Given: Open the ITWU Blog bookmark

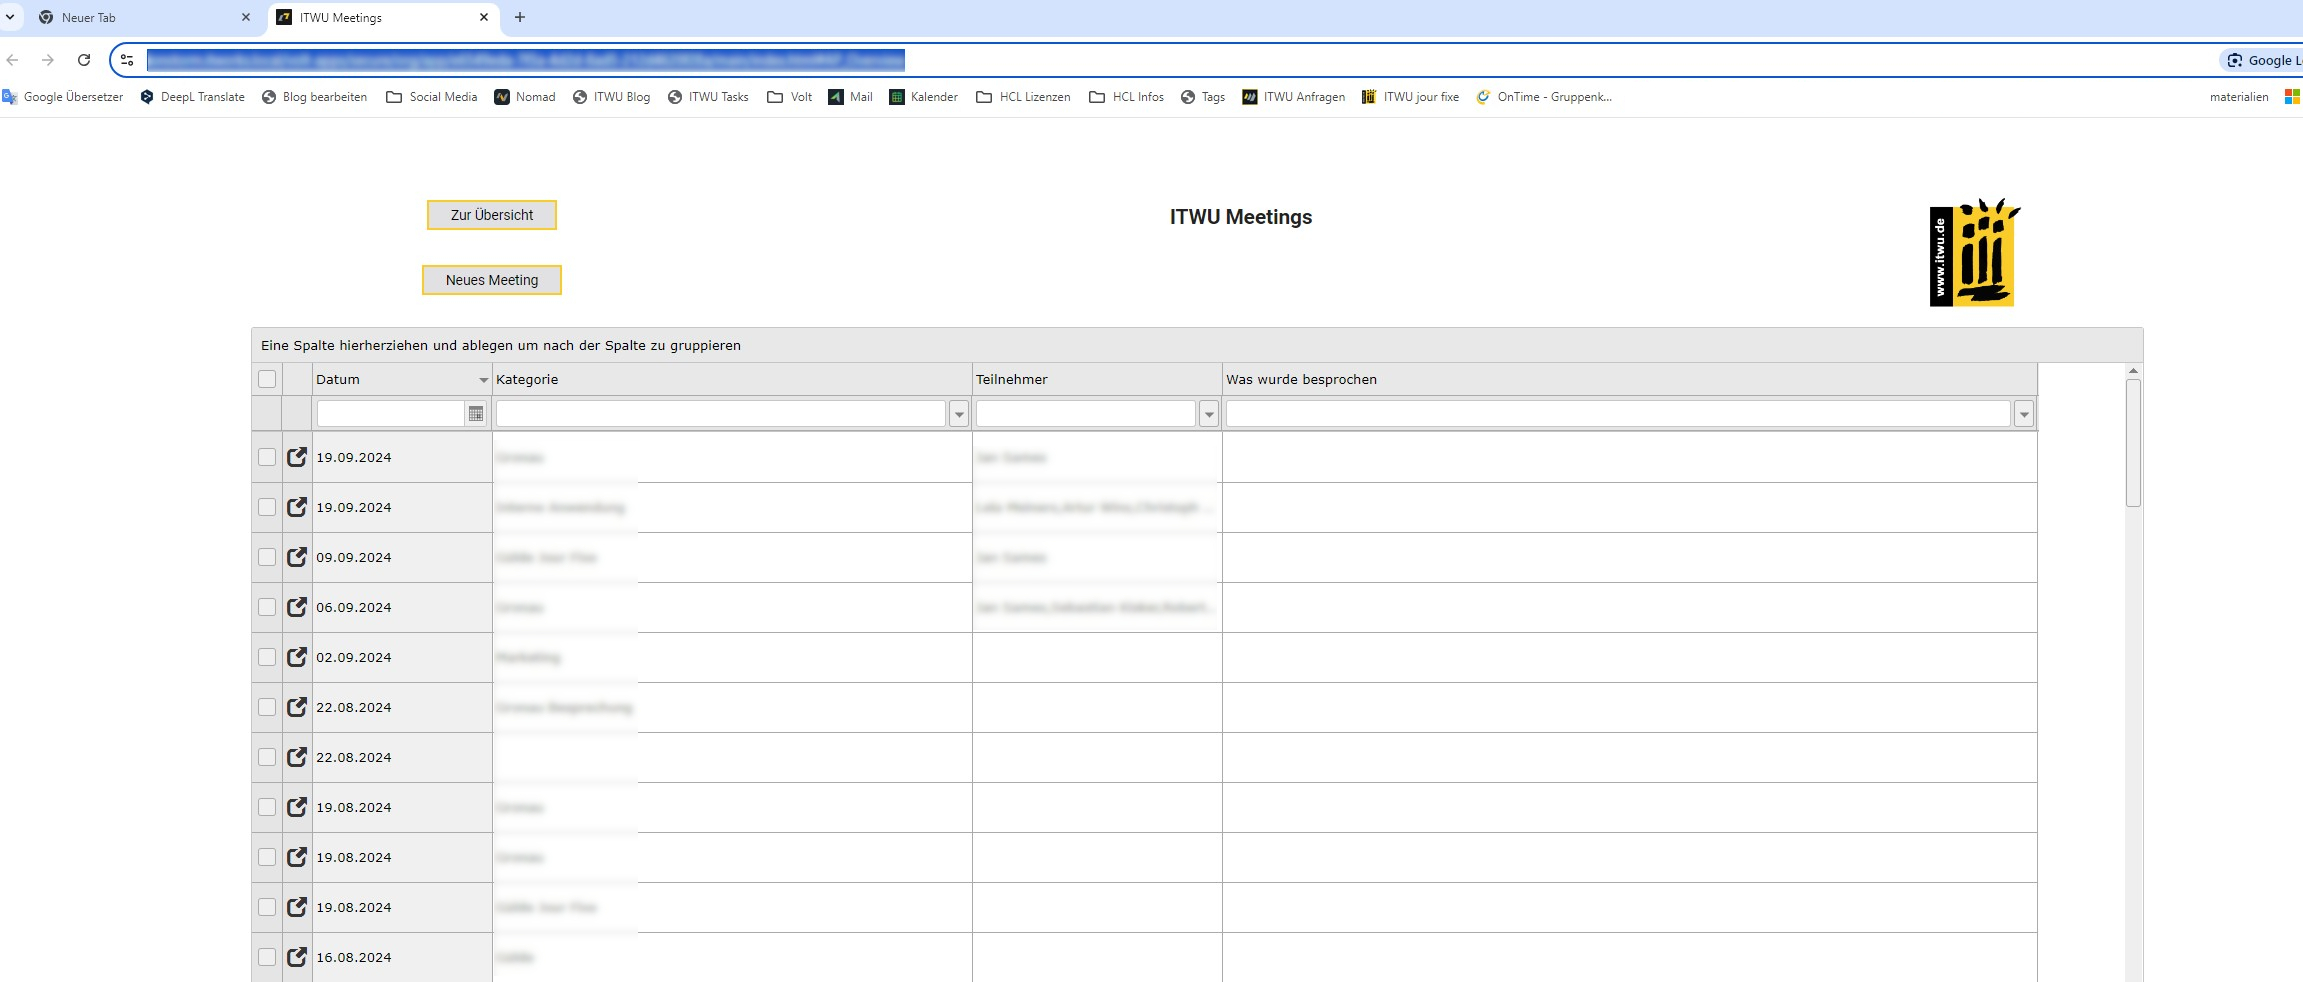Looking at the screenshot, I should pyautogui.click(x=611, y=97).
